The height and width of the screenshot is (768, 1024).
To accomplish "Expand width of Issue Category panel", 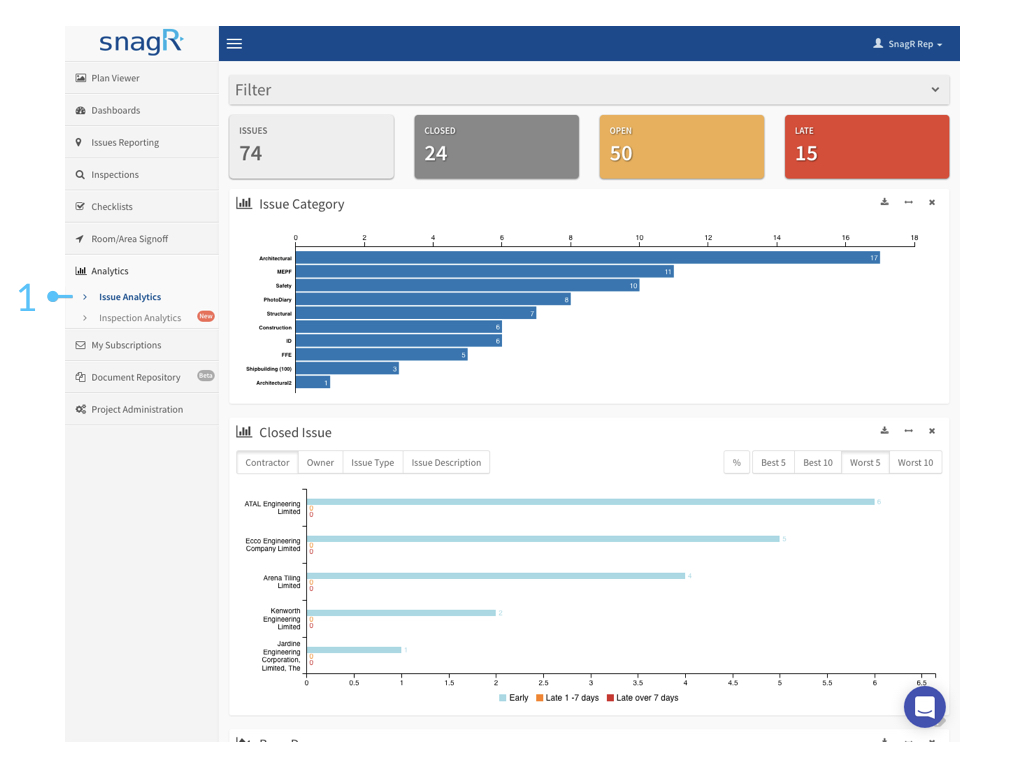I will [908, 202].
